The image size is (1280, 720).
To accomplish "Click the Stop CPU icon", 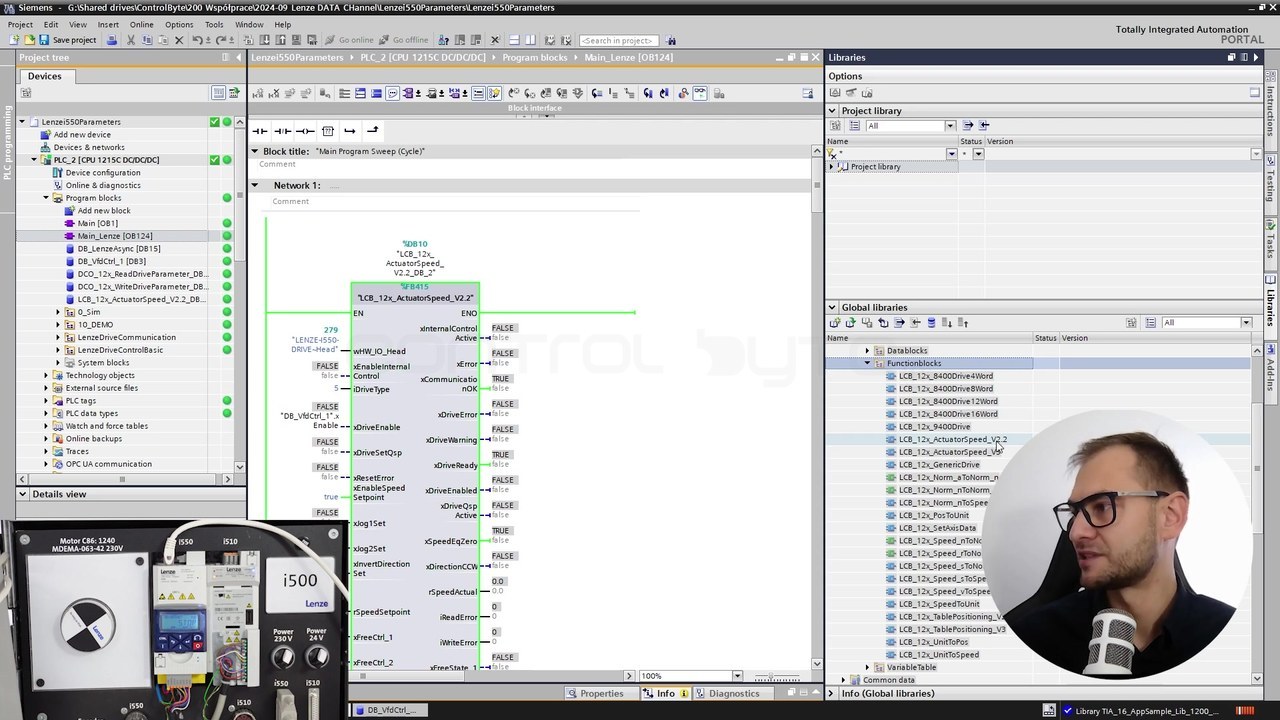I will click(x=476, y=40).
